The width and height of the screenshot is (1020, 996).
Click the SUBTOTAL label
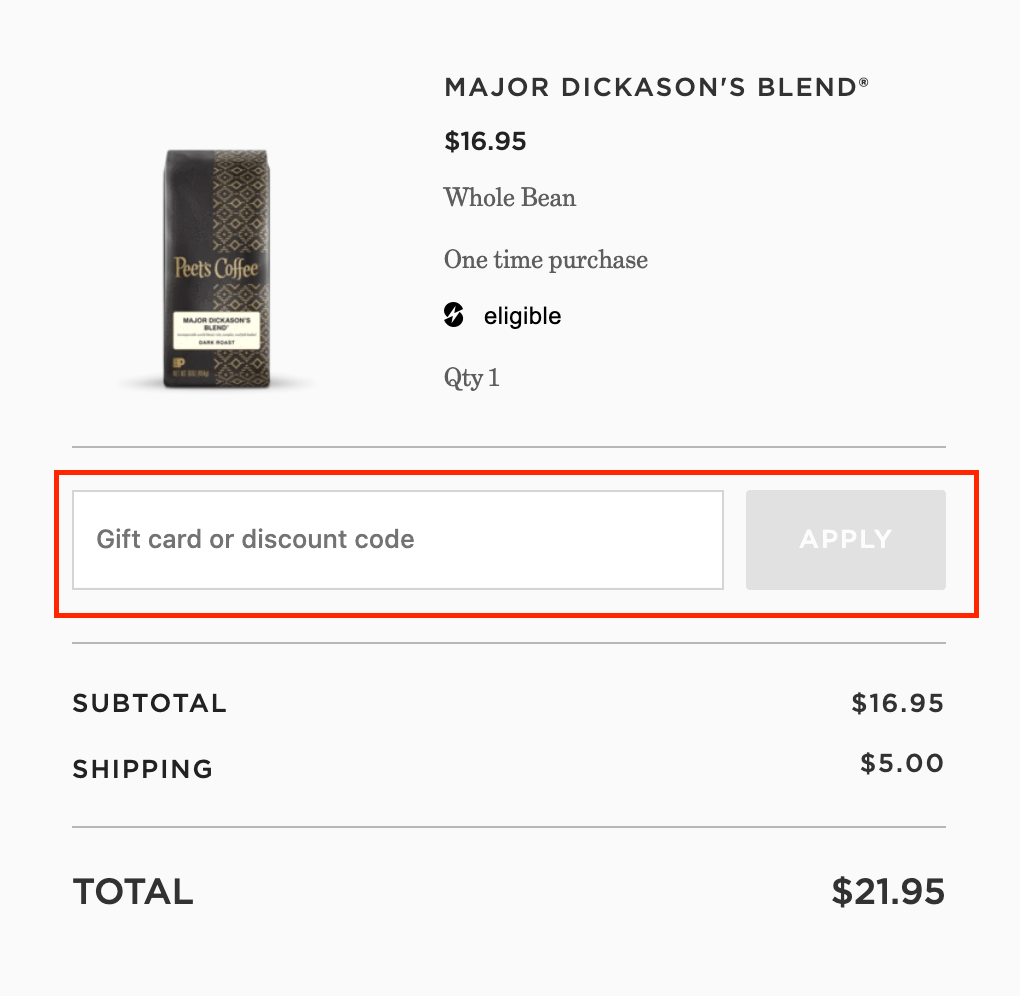[x=149, y=703]
